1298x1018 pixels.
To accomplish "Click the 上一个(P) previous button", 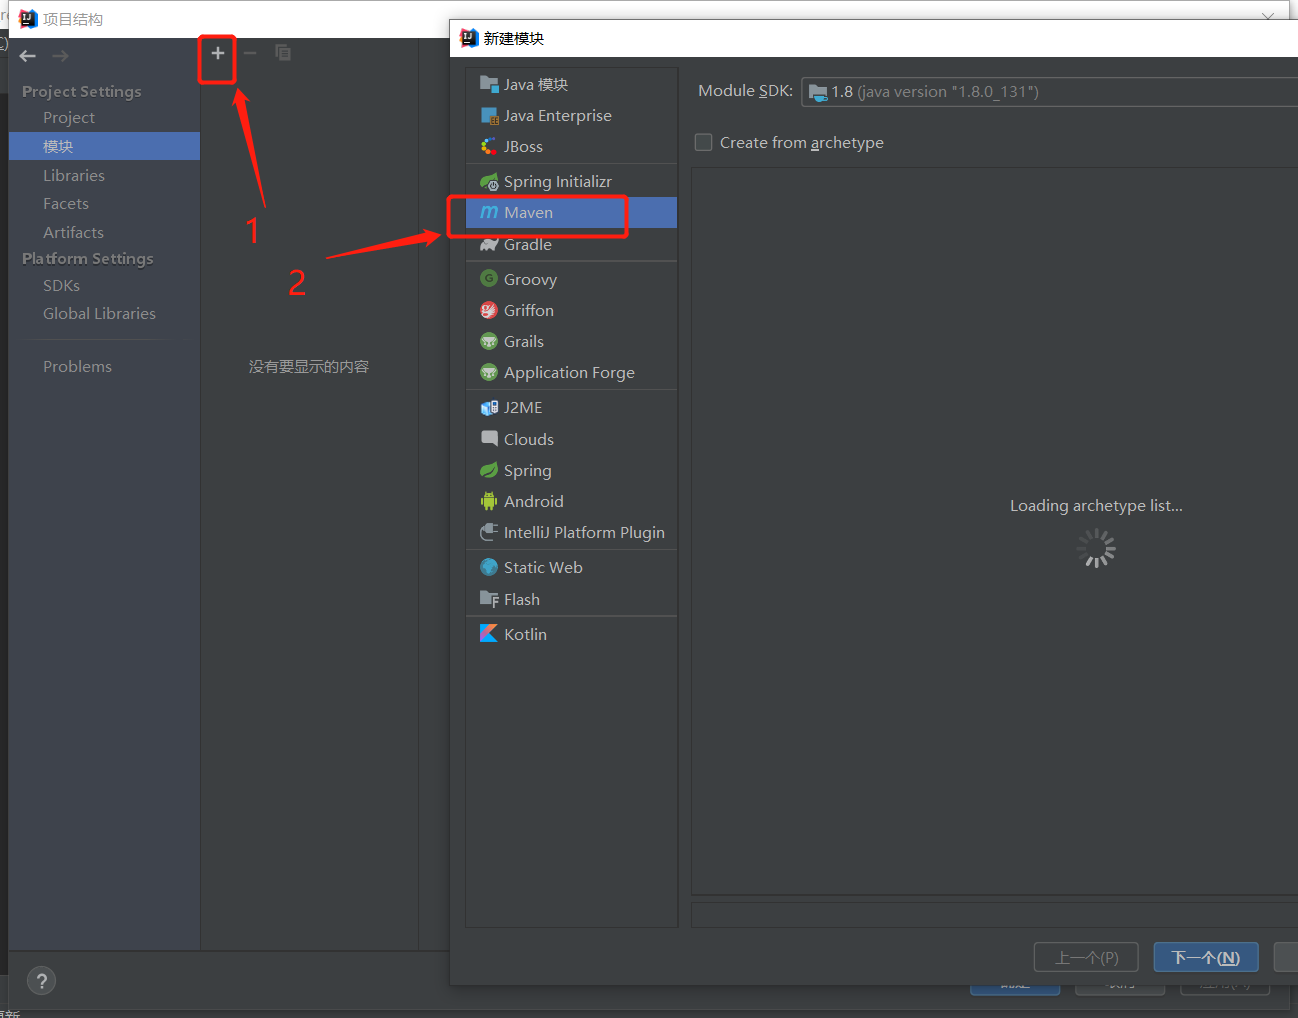I will [x=1086, y=958].
